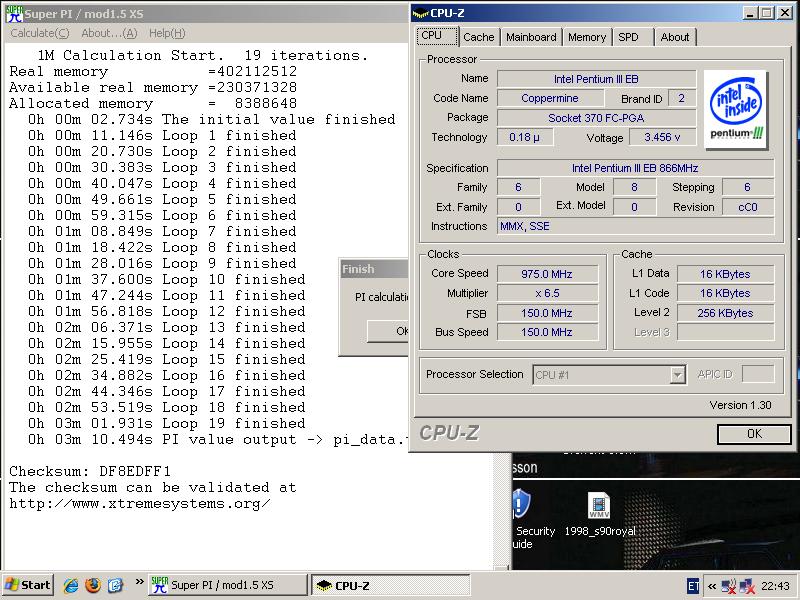800x600 pixels.
Task: Switch to the Mainboard tab
Action: pyautogui.click(x=531, y=37)
